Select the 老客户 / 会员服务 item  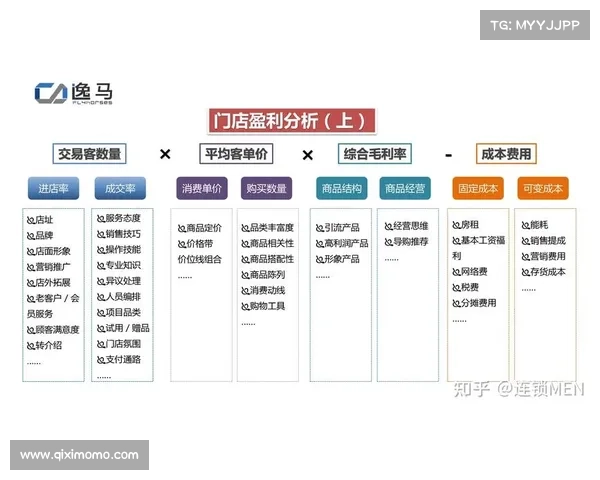[53, 306]
